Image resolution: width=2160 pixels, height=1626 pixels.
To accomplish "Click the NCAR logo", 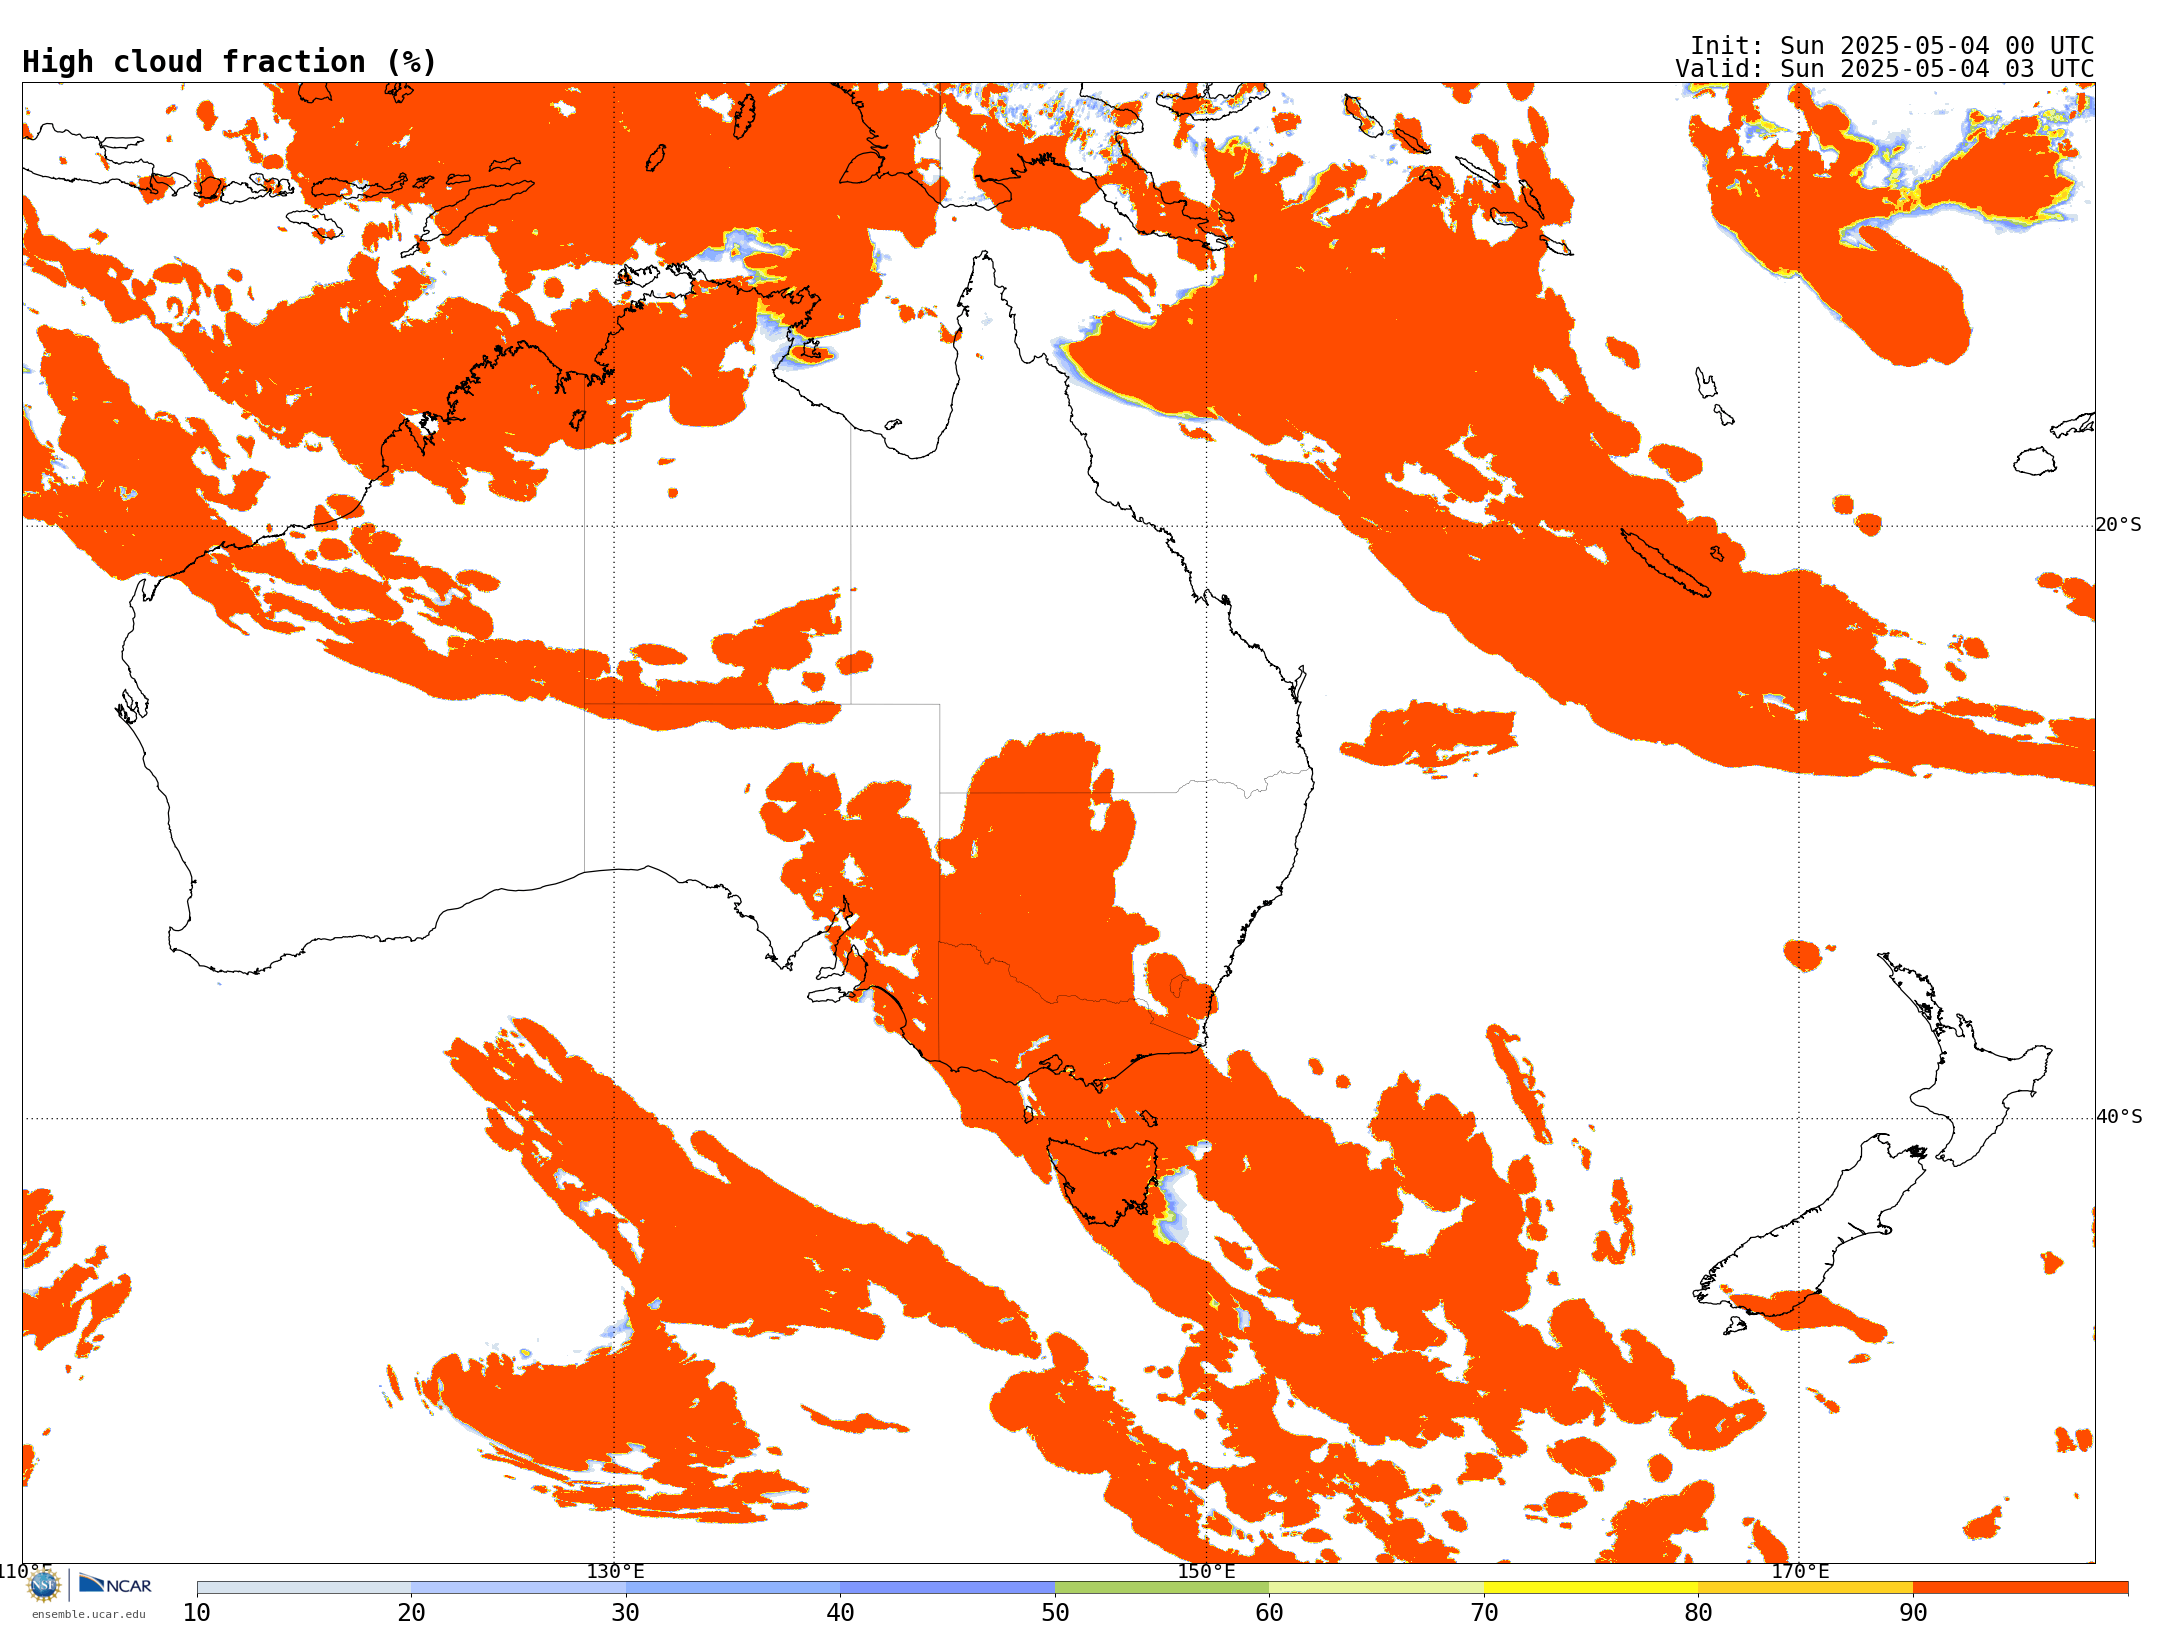I will coord(115,1585).
